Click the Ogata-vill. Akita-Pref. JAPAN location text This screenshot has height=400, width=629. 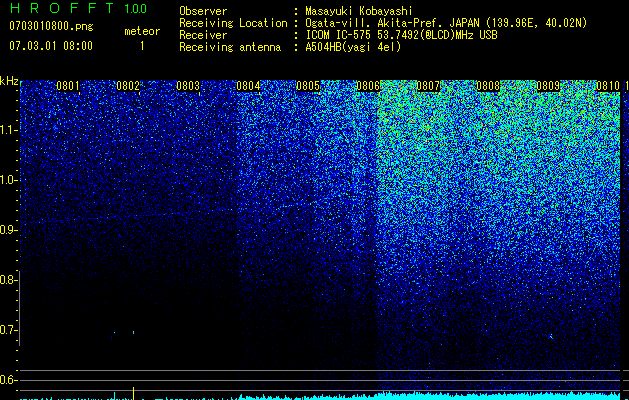446,23
